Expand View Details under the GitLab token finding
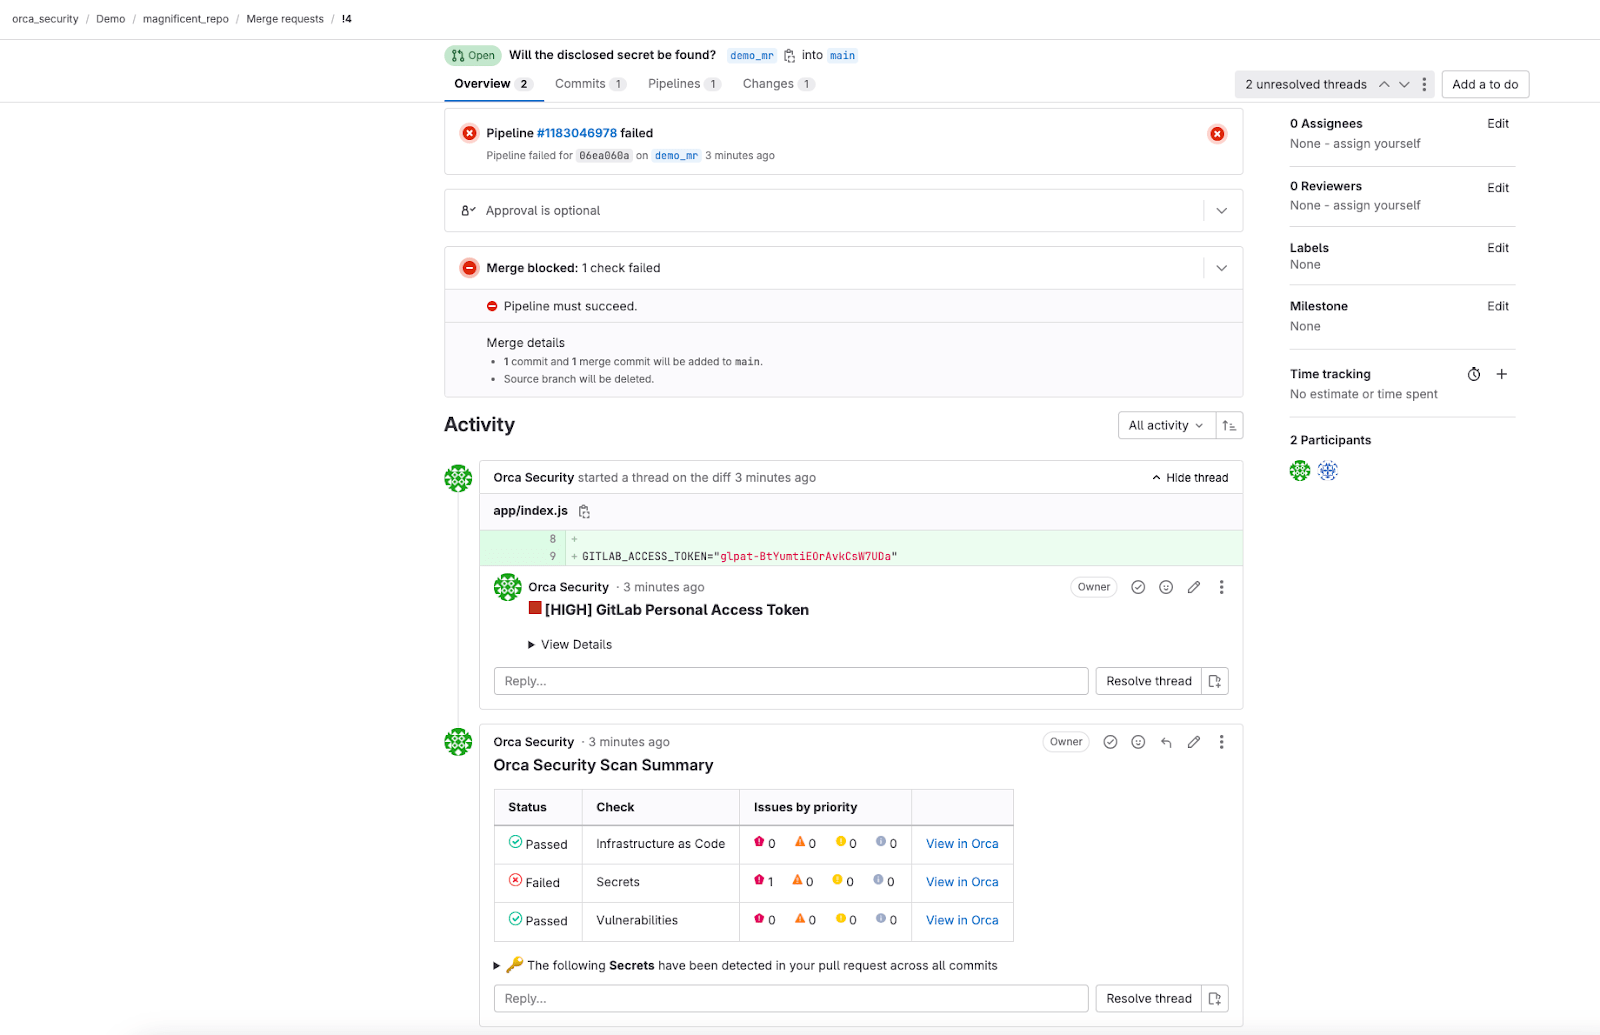This screenshot has width=1600, height=1035. click(x=570, y=644)
